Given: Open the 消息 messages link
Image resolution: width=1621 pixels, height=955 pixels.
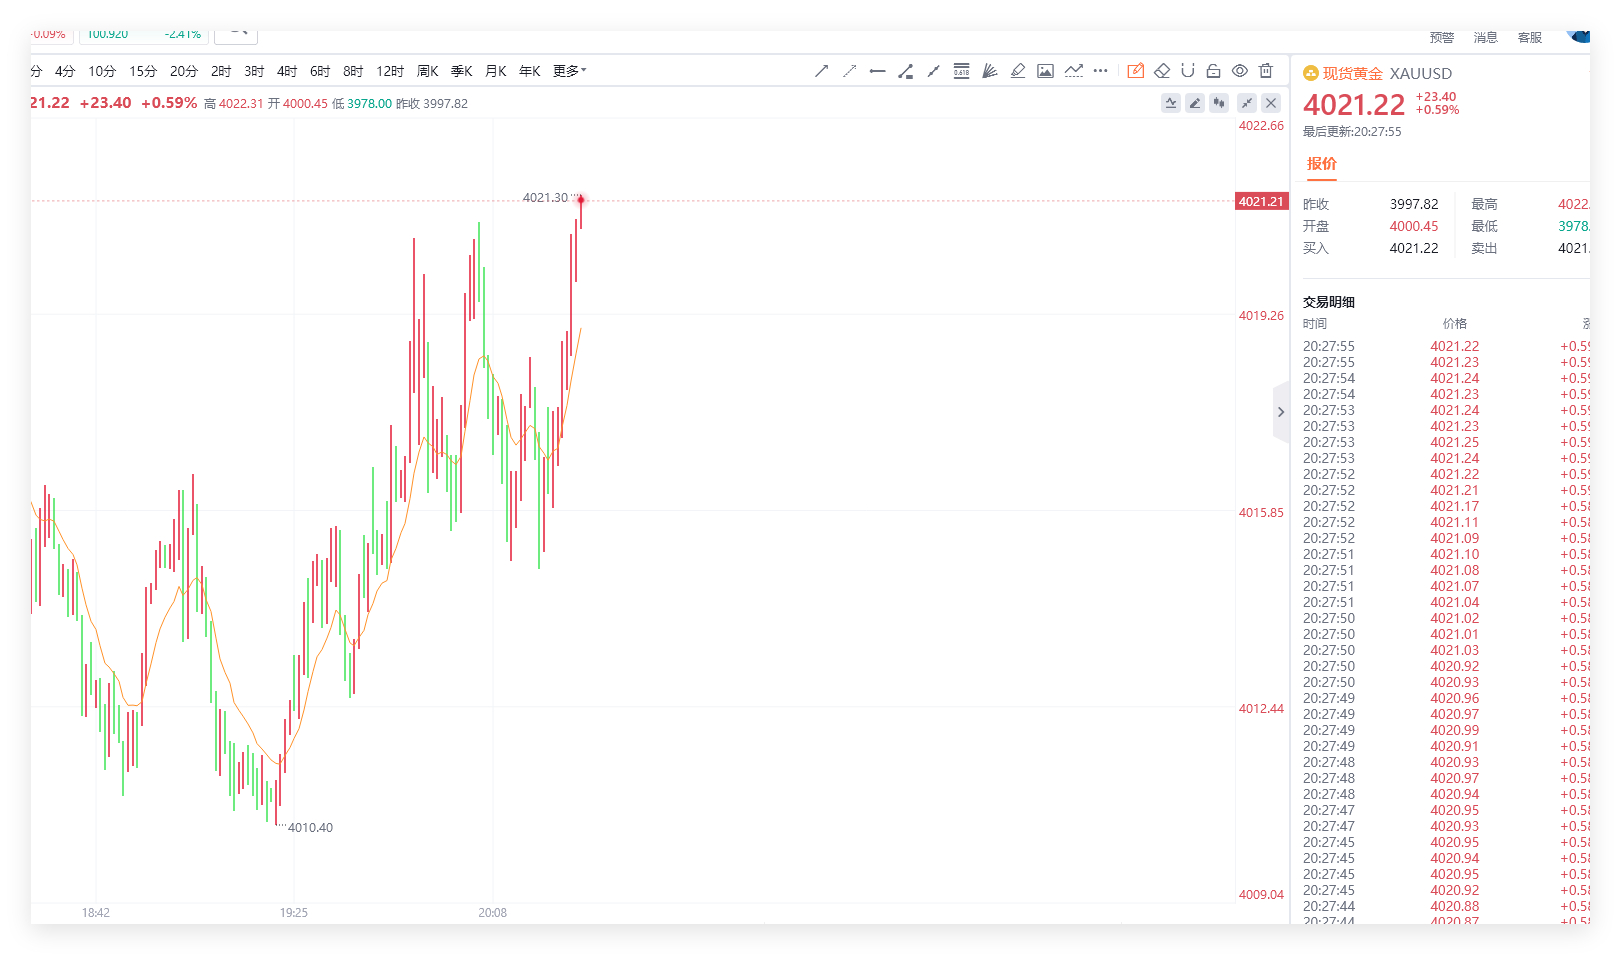Looking at the screenshot, I should coord(1485,38).
